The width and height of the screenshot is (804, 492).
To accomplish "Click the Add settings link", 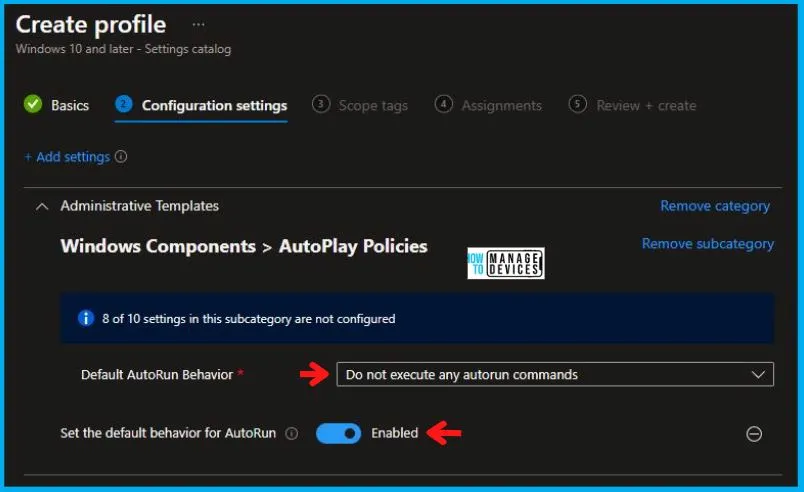I will (68, 157).
